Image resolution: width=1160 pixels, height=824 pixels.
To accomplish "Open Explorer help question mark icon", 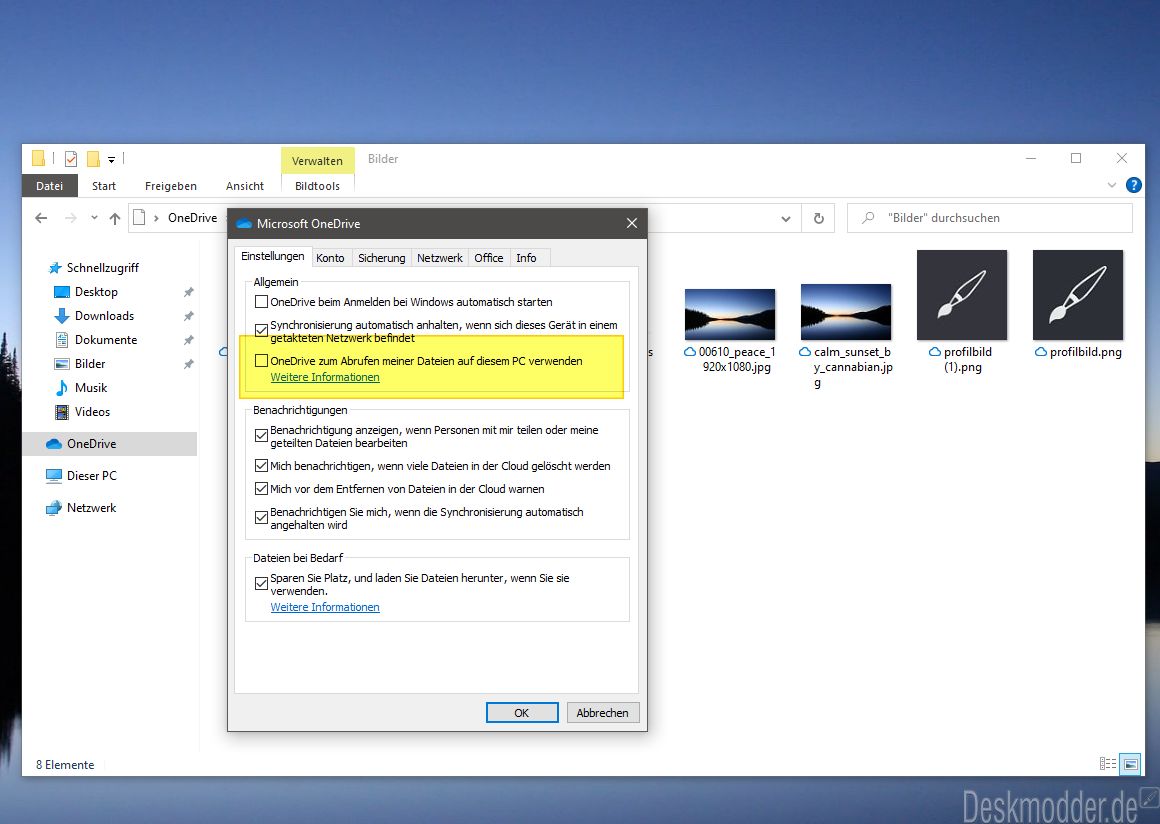I will [1133, 185].
